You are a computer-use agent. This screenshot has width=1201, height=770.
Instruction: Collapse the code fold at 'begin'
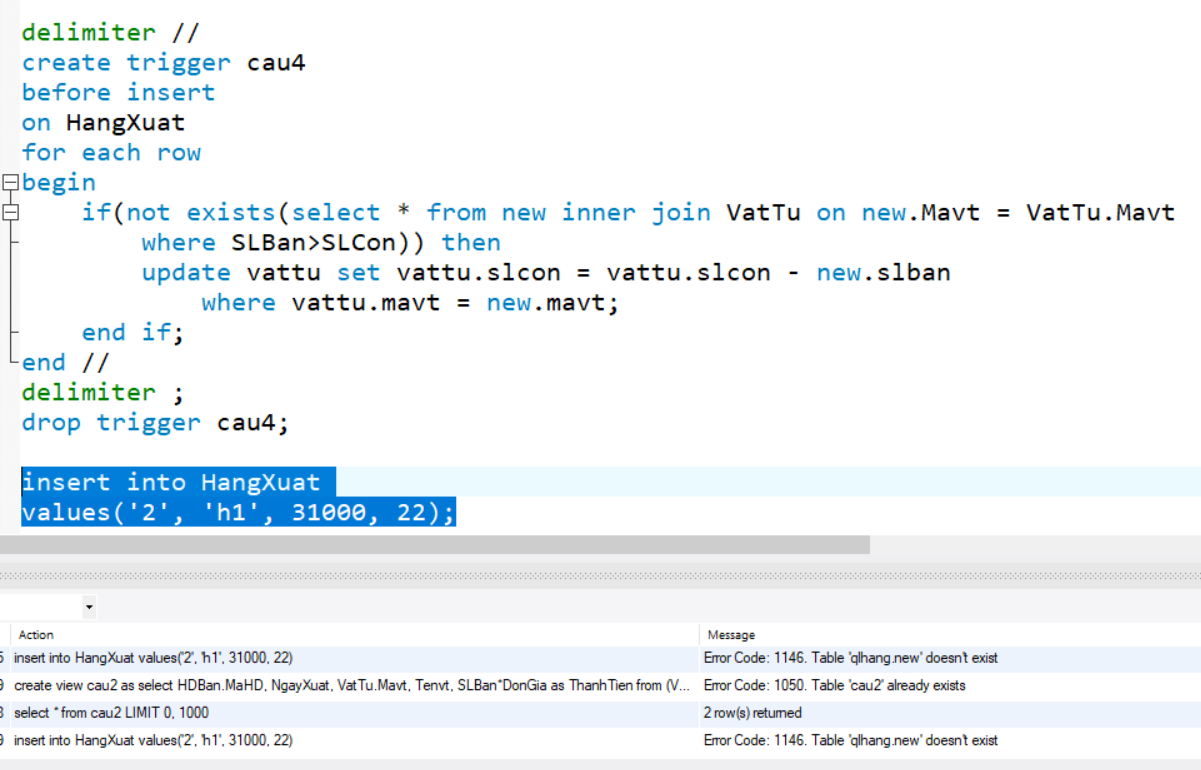[x=10, y=183]
